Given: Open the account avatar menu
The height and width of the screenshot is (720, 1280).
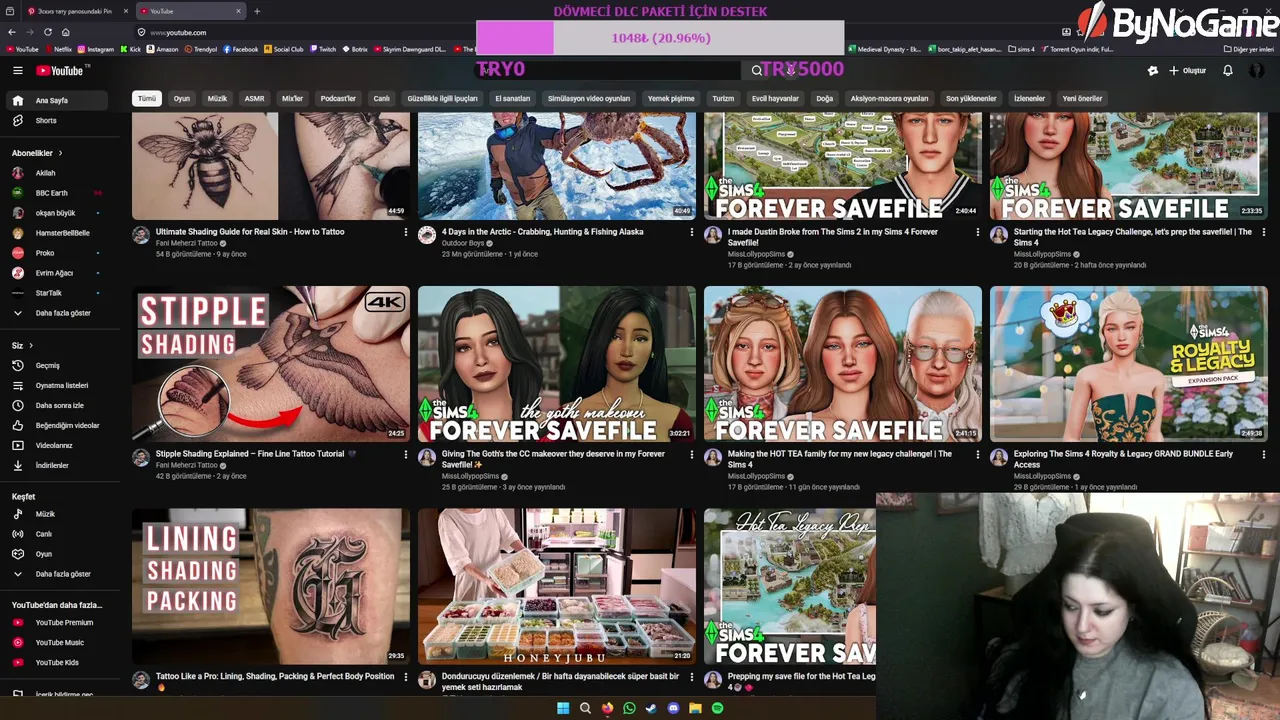Looking at the screenshot, I should click(1257, 71).
